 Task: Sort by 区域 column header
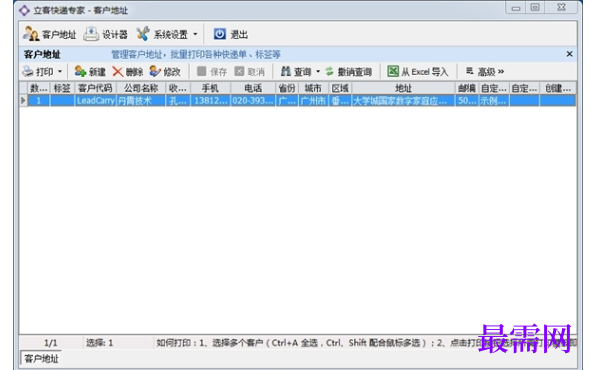tap(340, 88)
